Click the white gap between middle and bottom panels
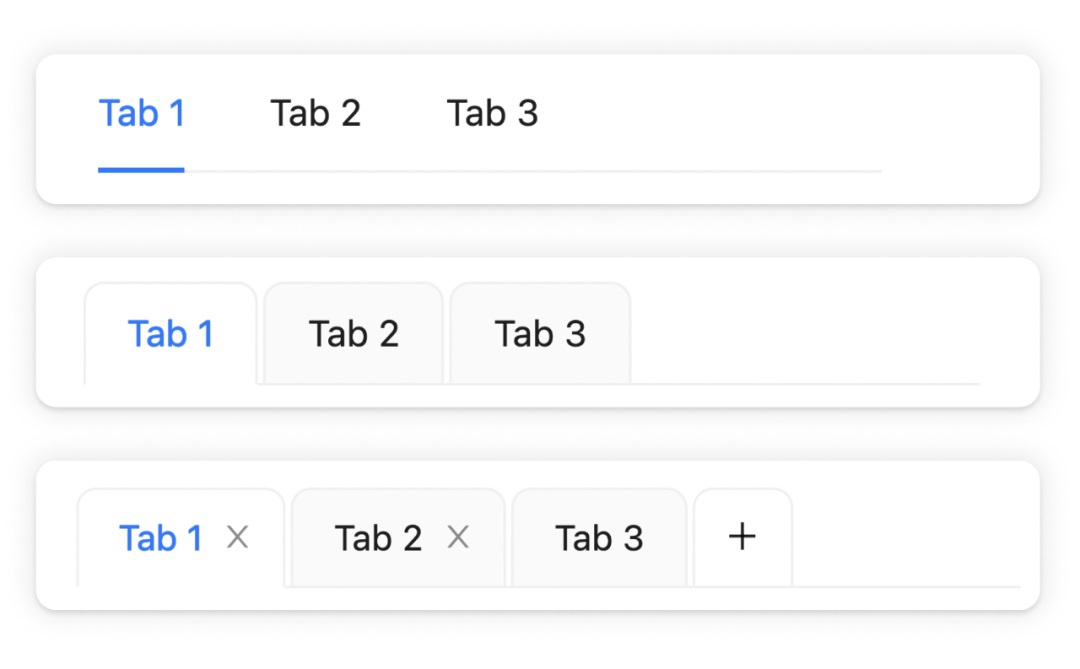Viewport: 1080px width, 669px height. tap(538, 434)
